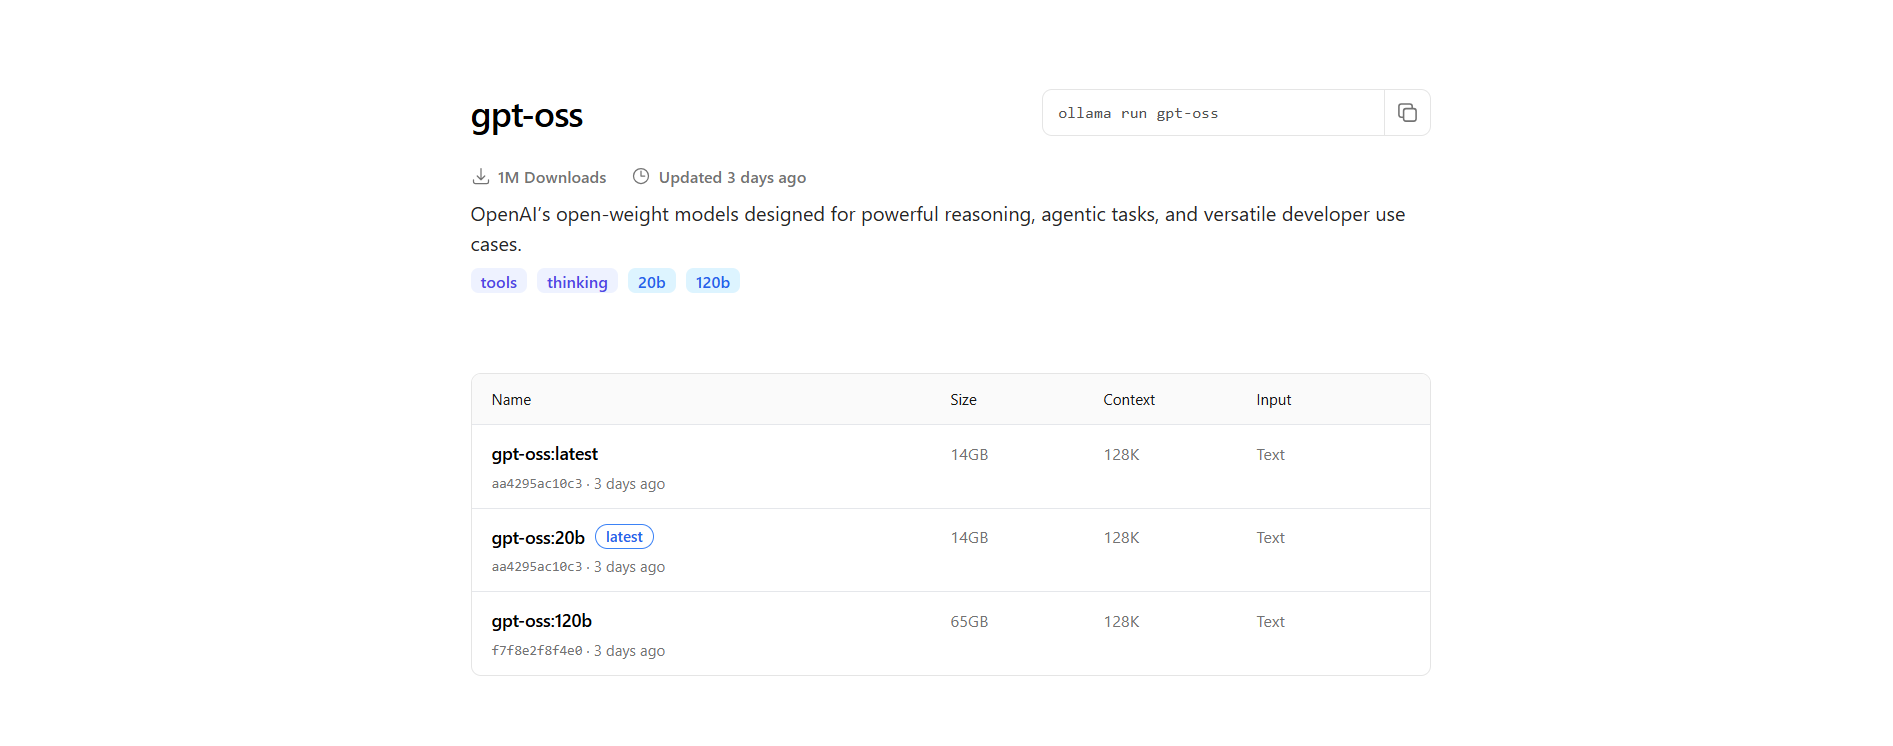Click the OpenAI's open-weight models description
Screen dimensions: 1893x746
(x=938, y=229)
